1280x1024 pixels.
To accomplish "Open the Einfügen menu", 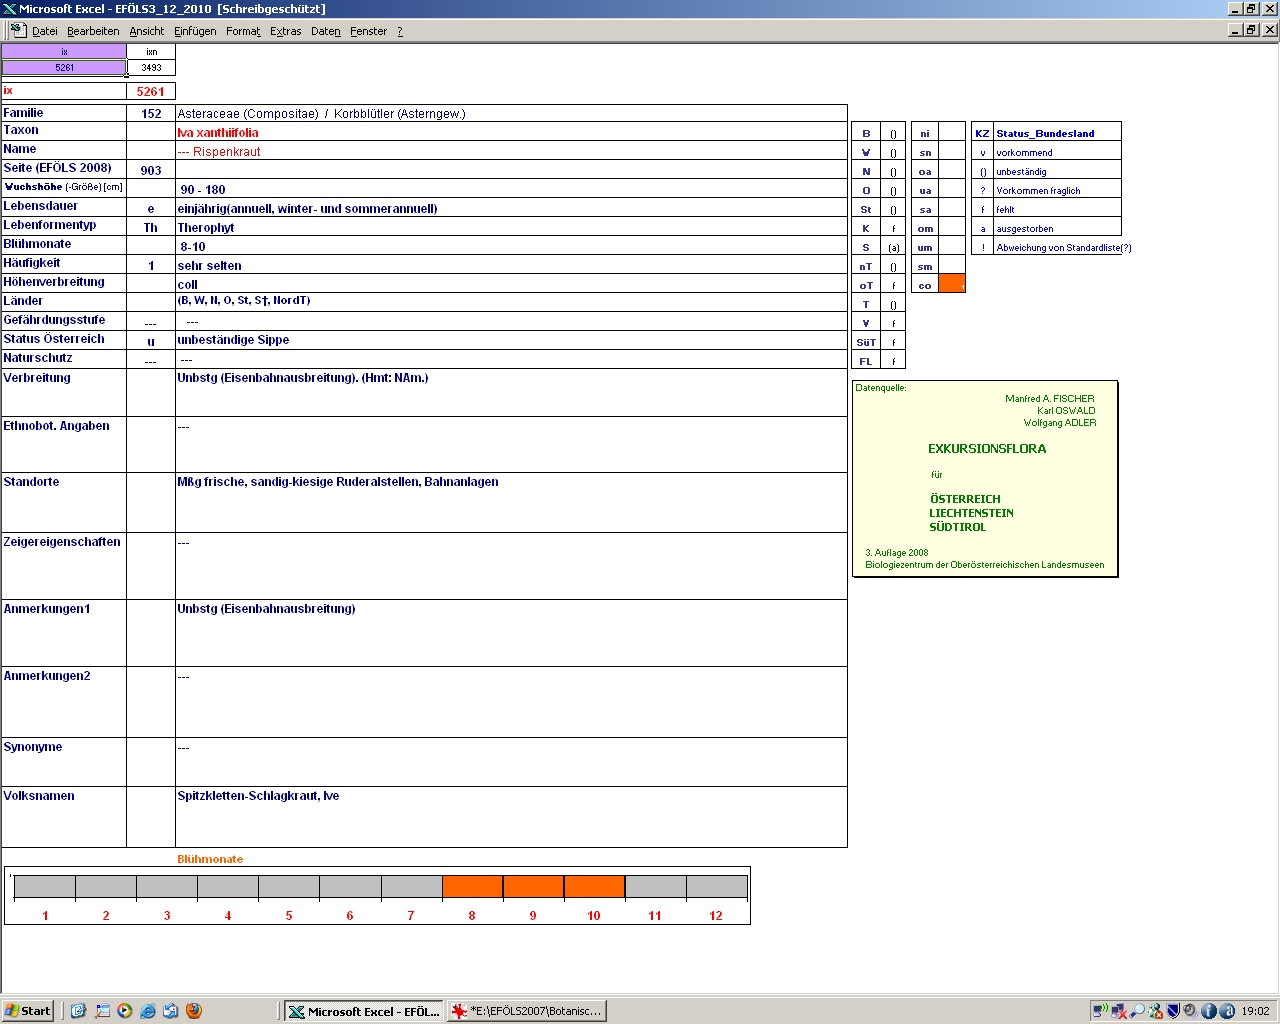I will pyautogui.click(x=195, y=31).
